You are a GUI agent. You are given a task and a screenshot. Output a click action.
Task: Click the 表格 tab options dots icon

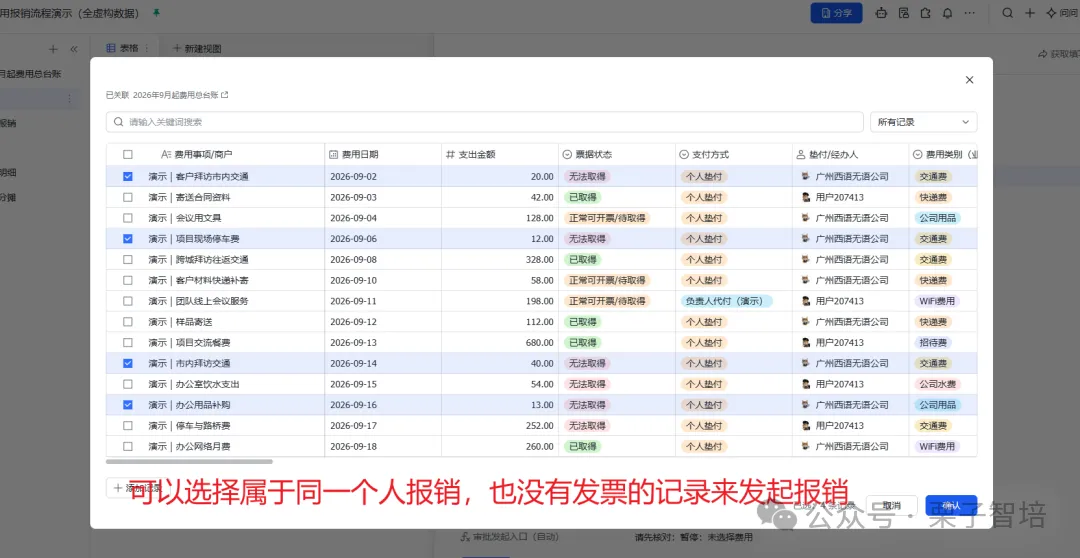[146, 48]
